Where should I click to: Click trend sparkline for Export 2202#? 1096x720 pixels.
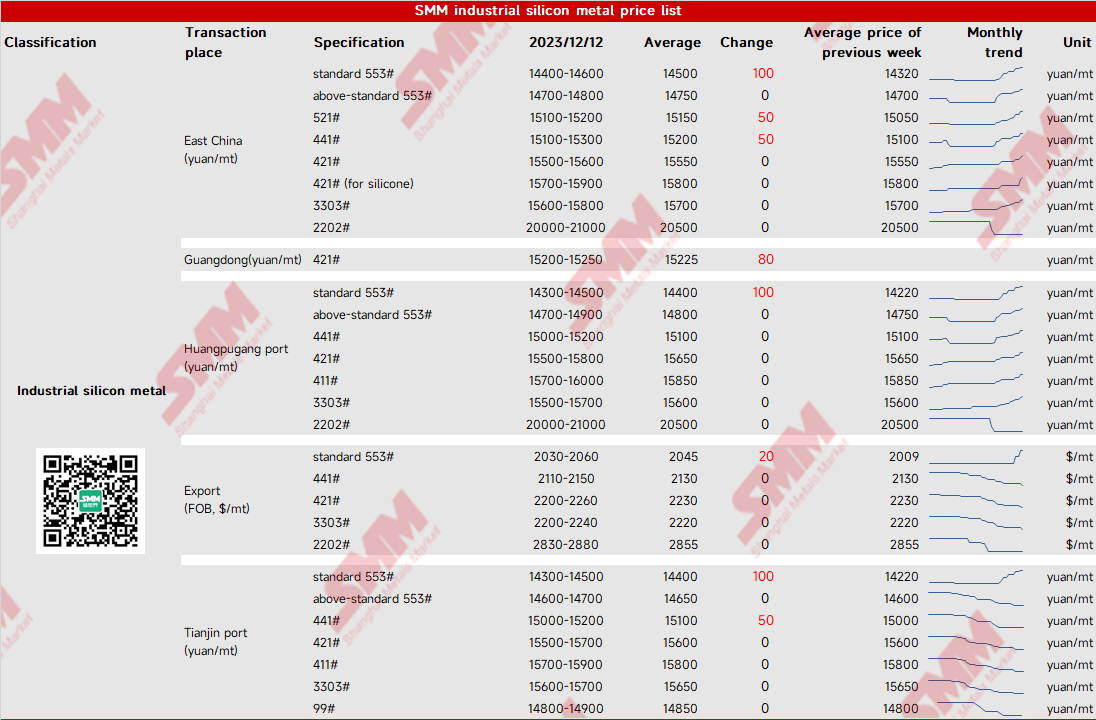point(976,545)
